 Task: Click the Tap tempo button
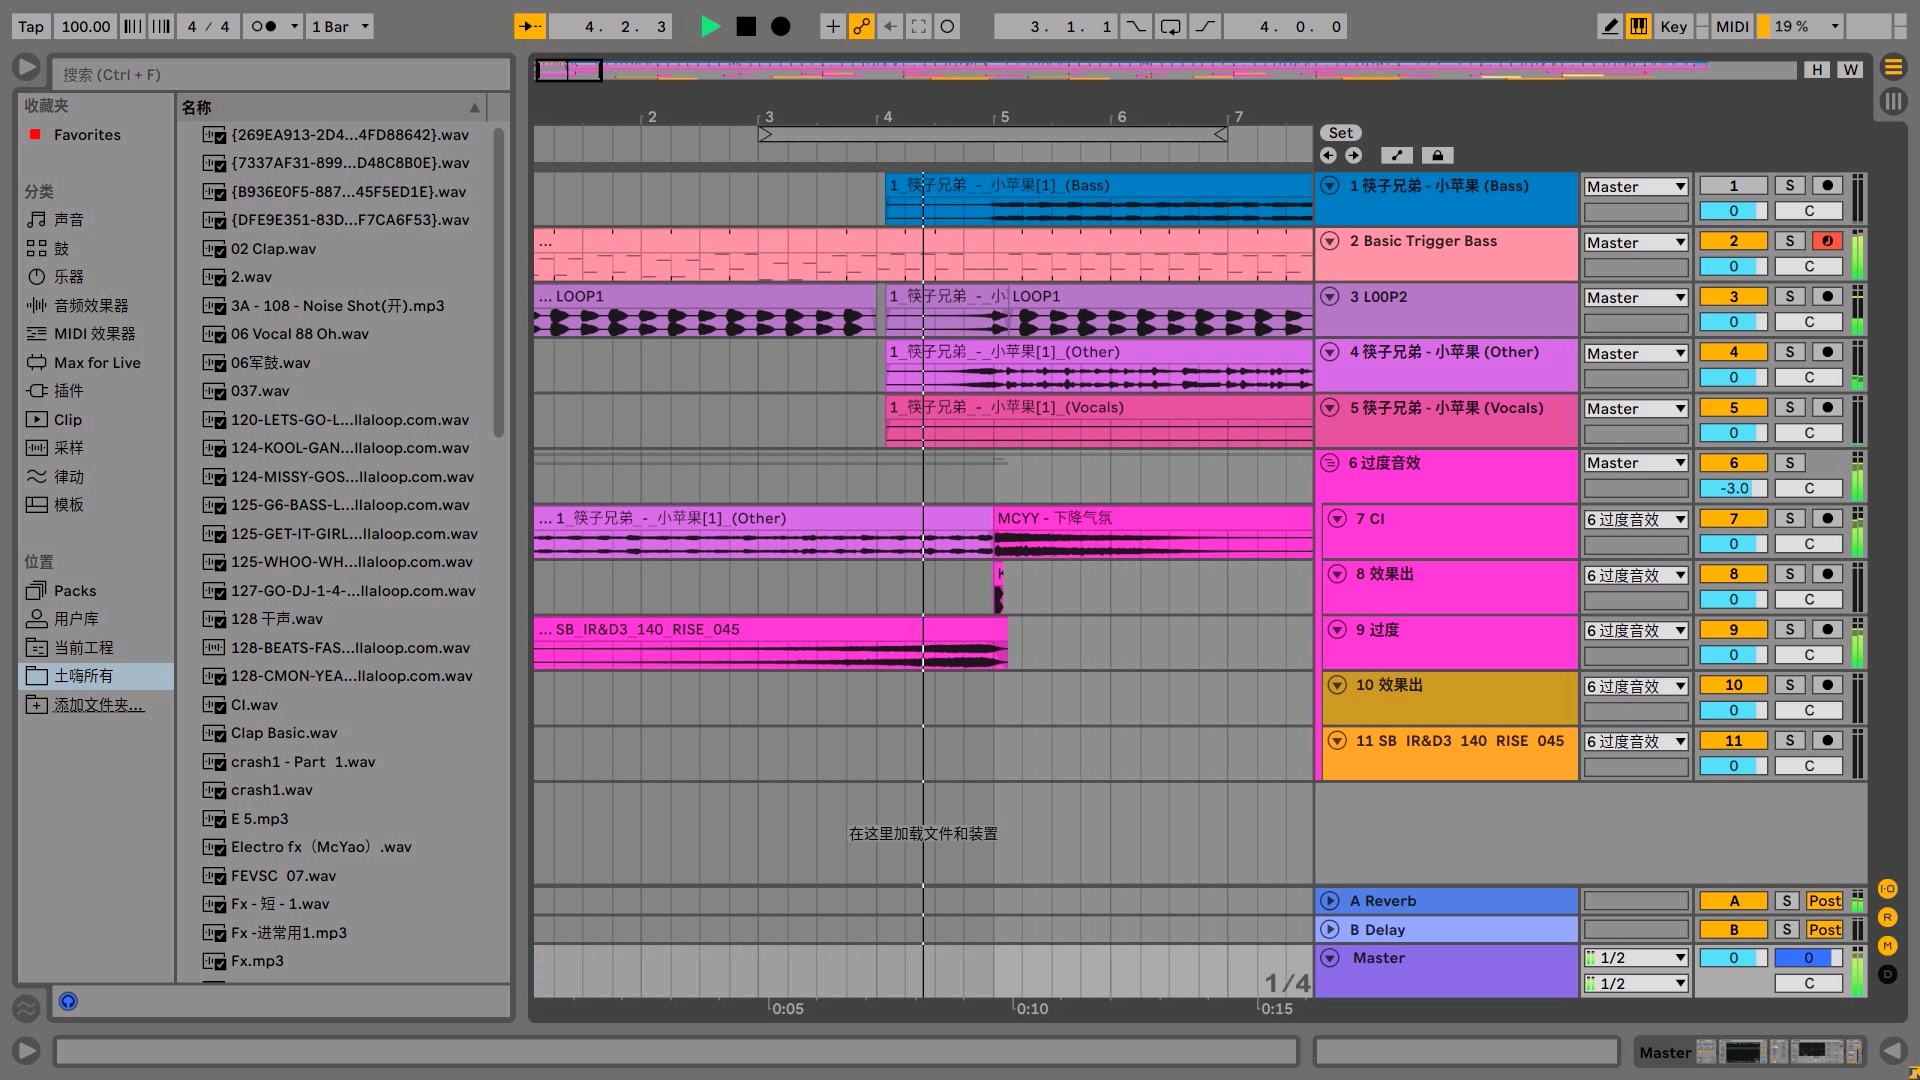coord(31,27)
